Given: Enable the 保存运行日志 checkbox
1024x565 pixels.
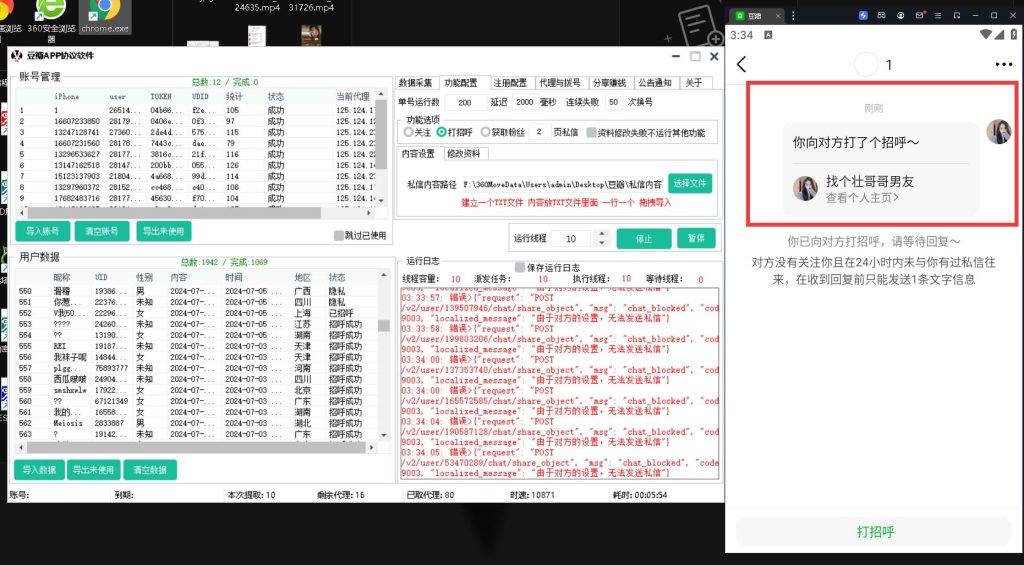Looking at the screenshot, I should click(519, 266).
